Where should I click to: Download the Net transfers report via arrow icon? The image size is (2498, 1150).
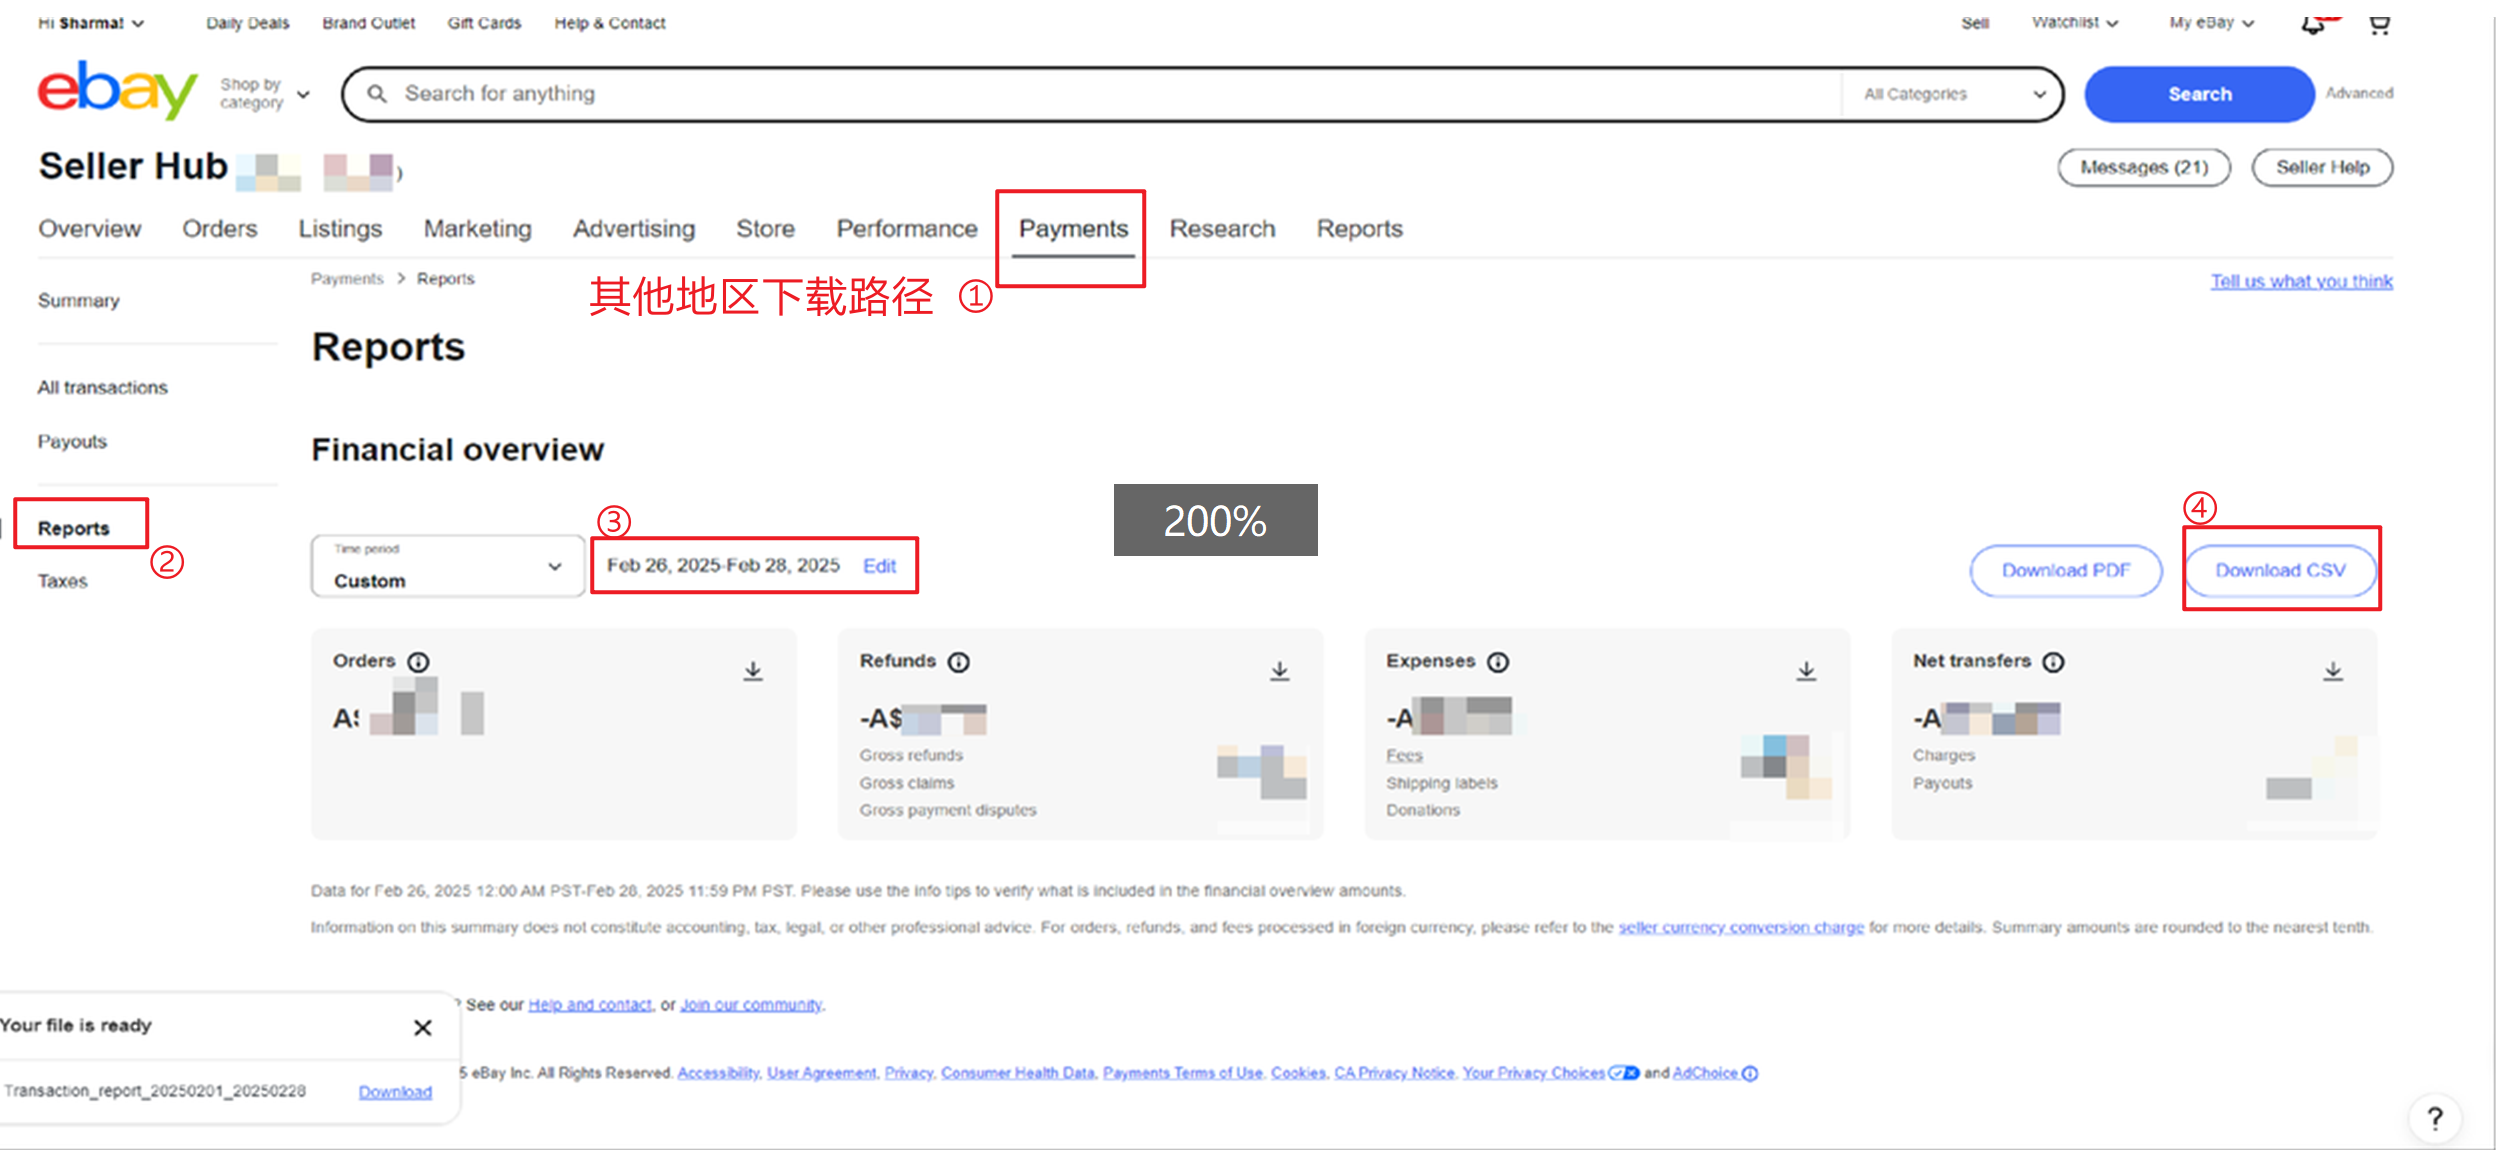click(x=2333, y=671)
